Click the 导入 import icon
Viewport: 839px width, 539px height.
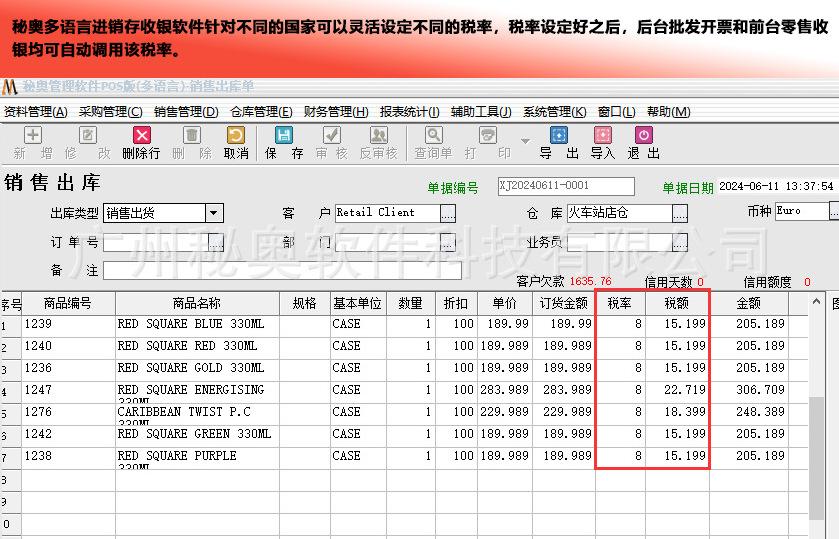coord(602,135)
